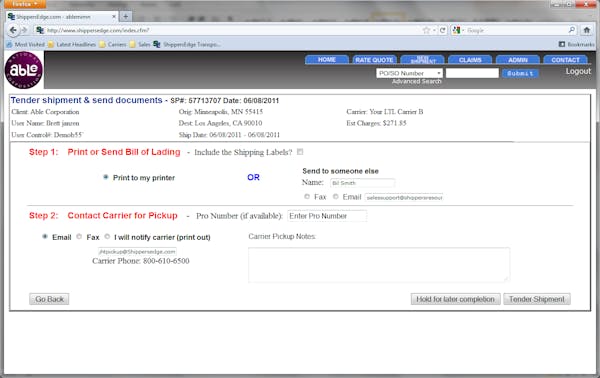Click the browser back arrow button
The width and height of the screenshot is (600, 378).
[x=13, y=30]
